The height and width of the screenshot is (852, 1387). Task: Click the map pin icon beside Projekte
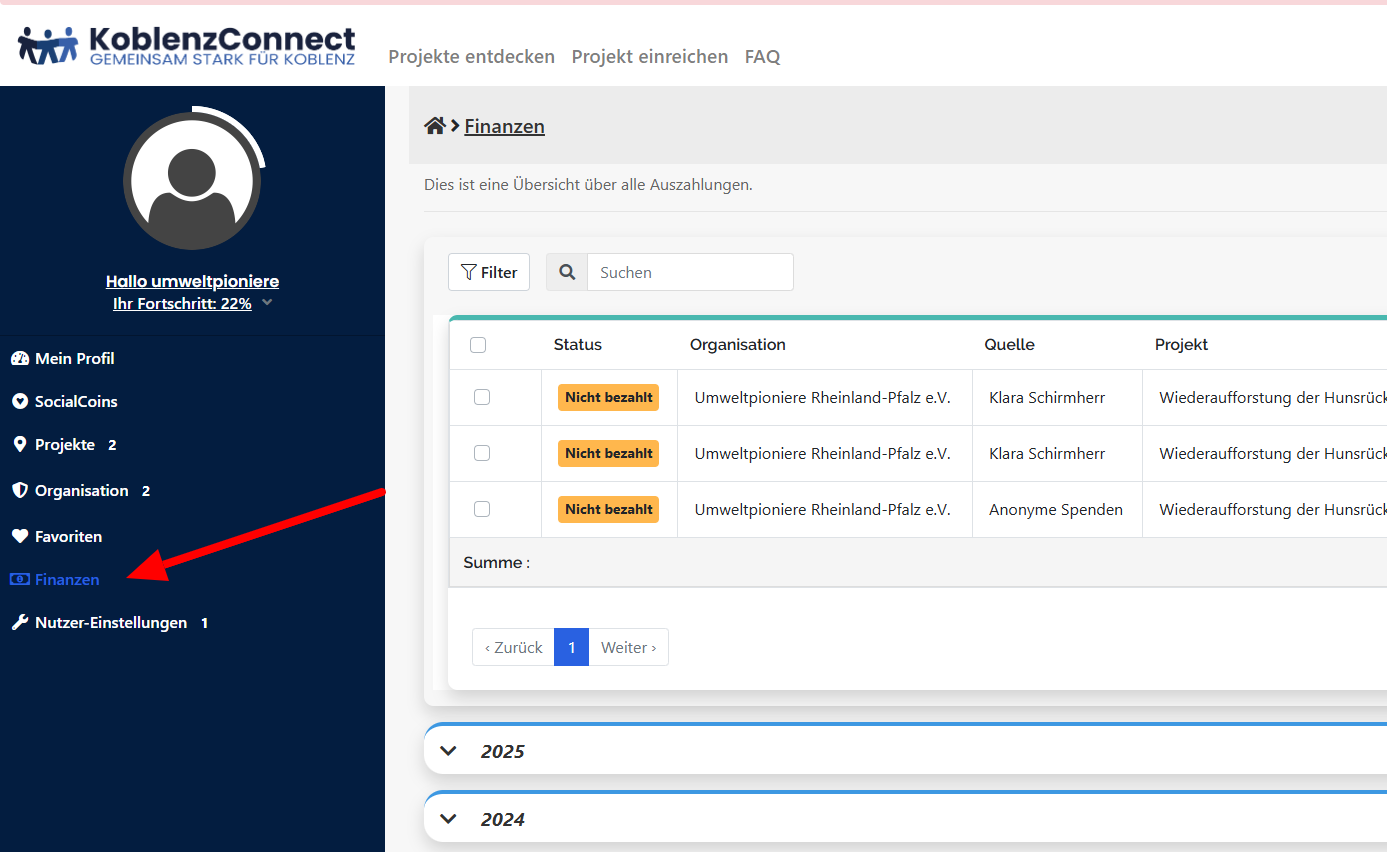click(x=19, y=445)
